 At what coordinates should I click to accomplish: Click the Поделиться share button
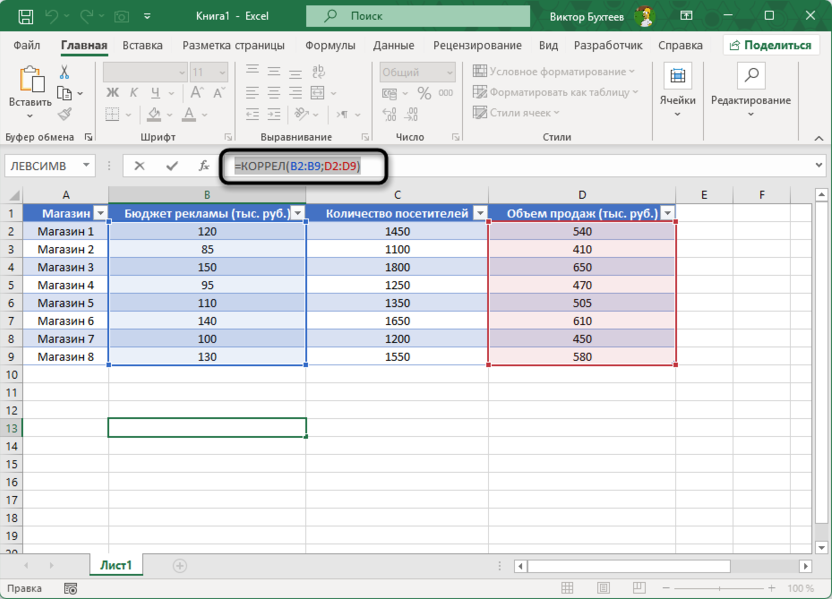(770, 45)
